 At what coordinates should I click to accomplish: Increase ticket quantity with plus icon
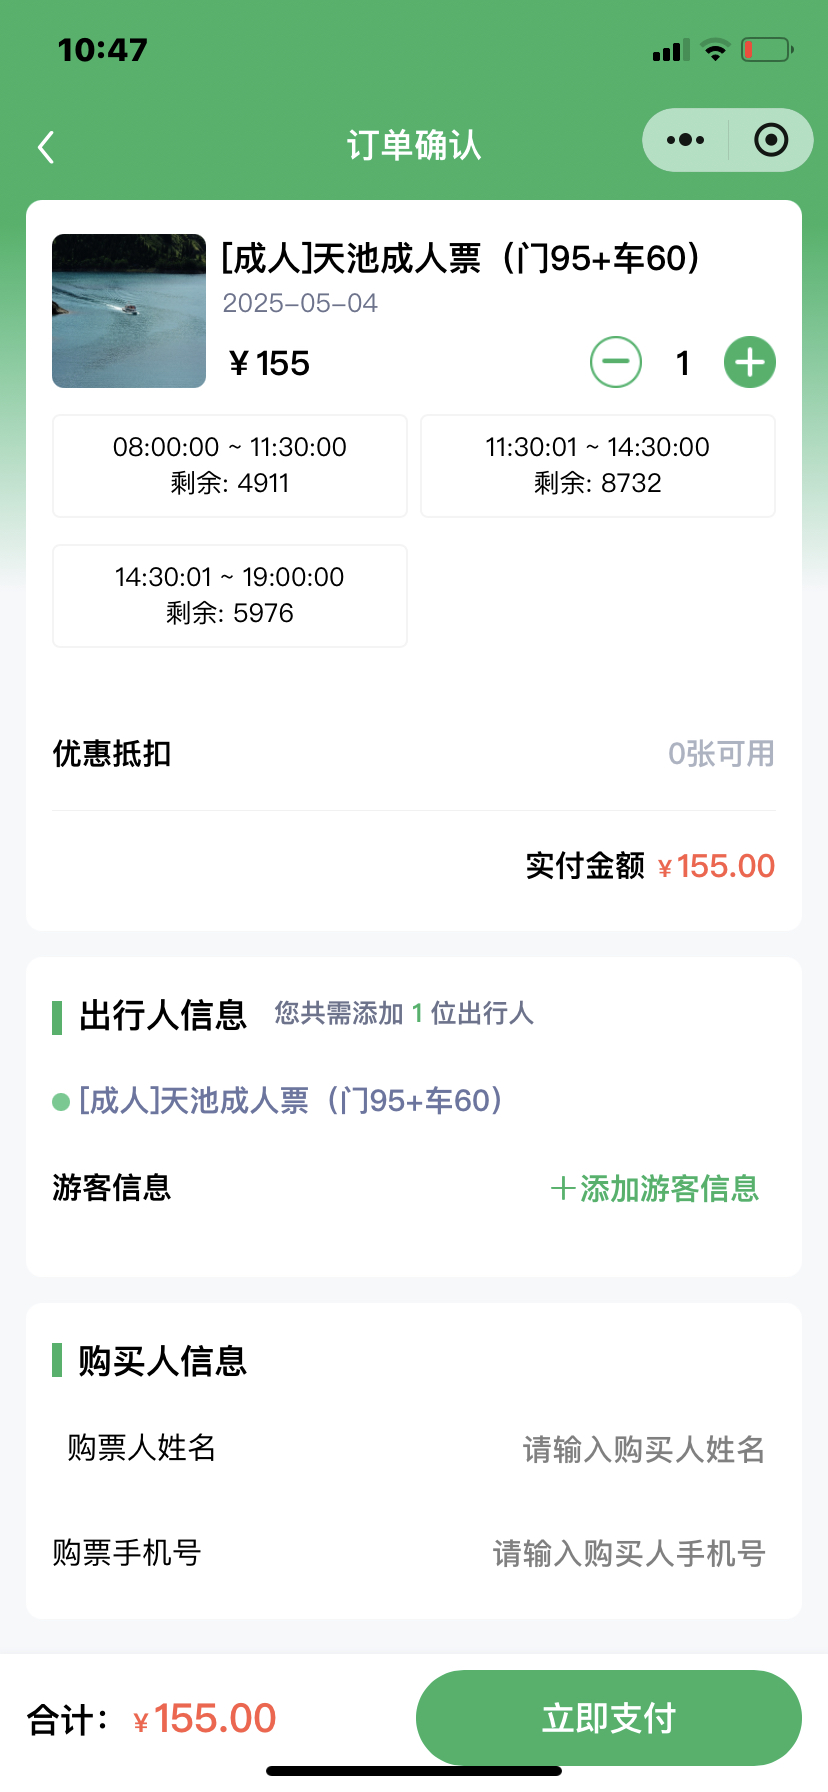(x=750, y=362)
